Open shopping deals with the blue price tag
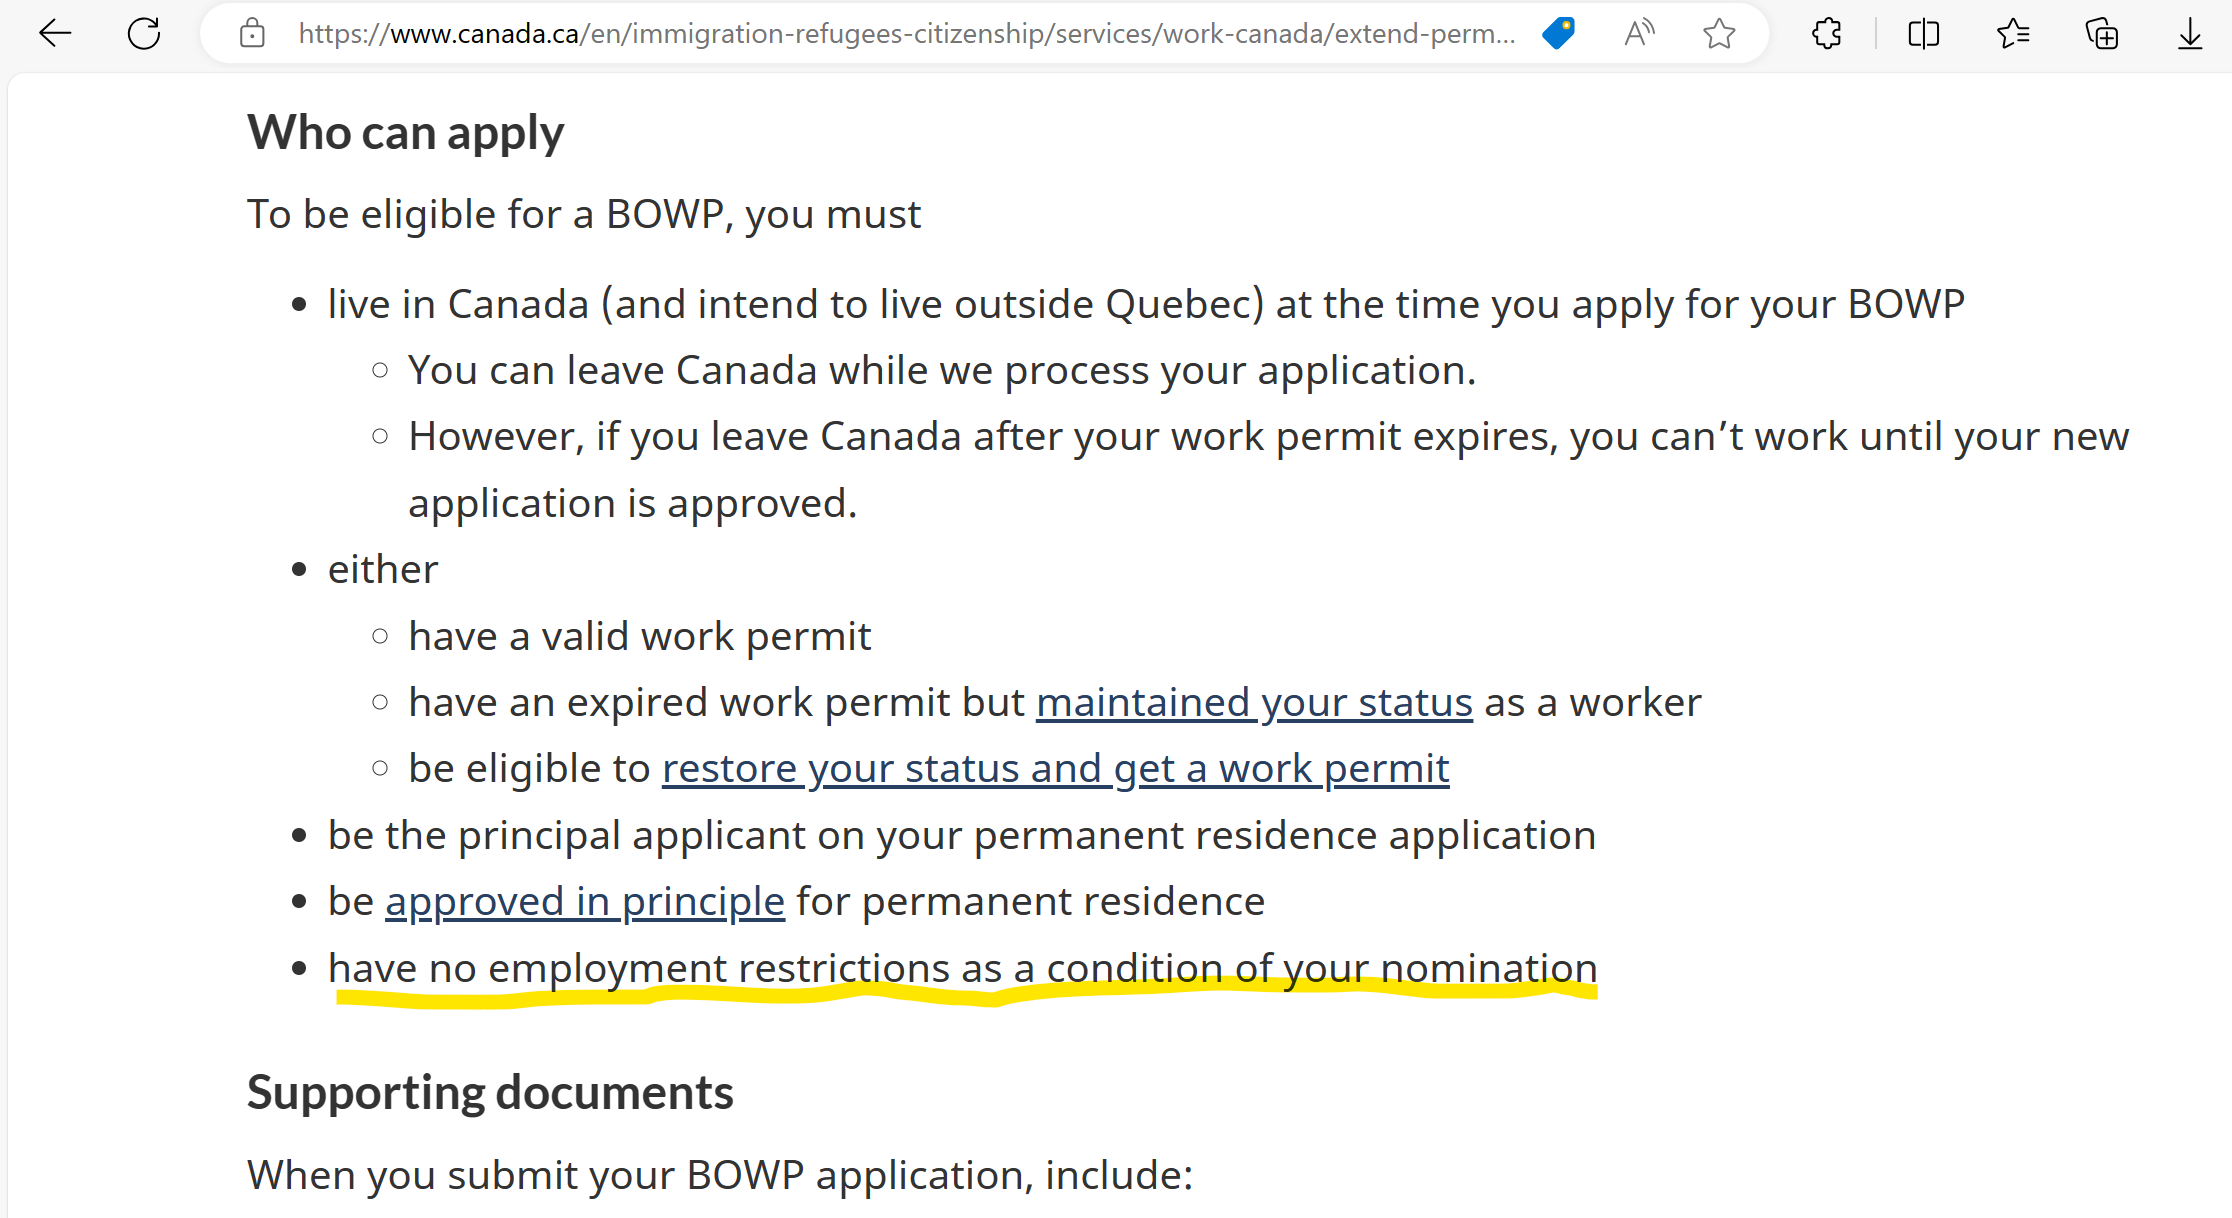The image size is (2232, 1218). (x=1558, y=33)
